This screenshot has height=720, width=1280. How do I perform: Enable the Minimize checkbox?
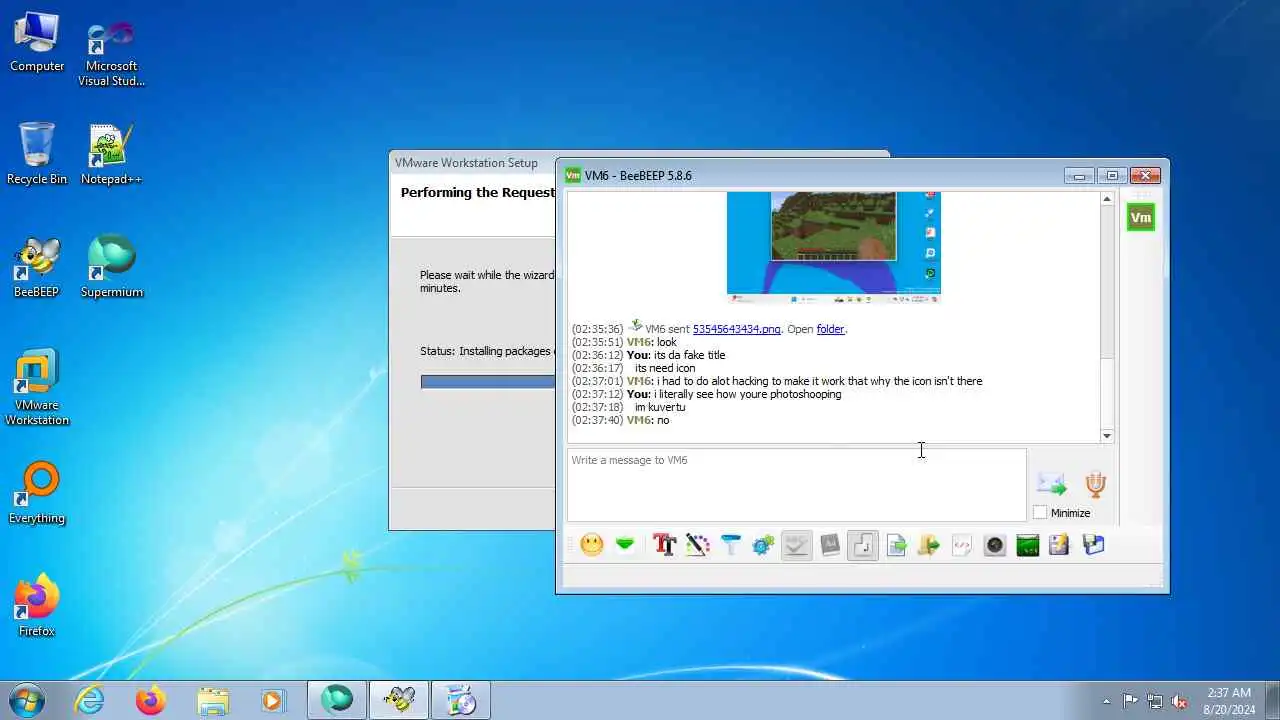click(1040, 513)
